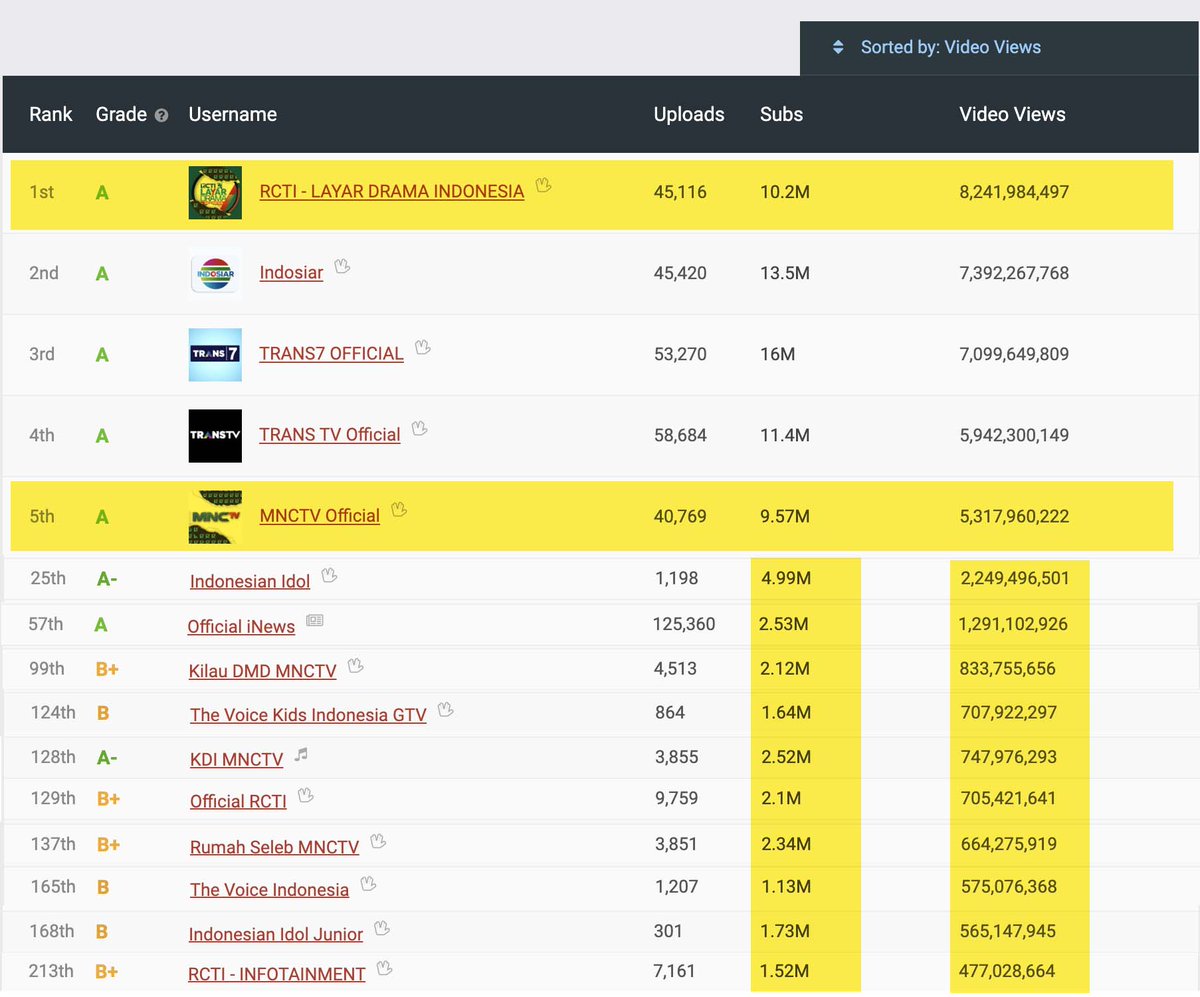Click the Rank column header
1200x997 pixels.
point(51,114)
